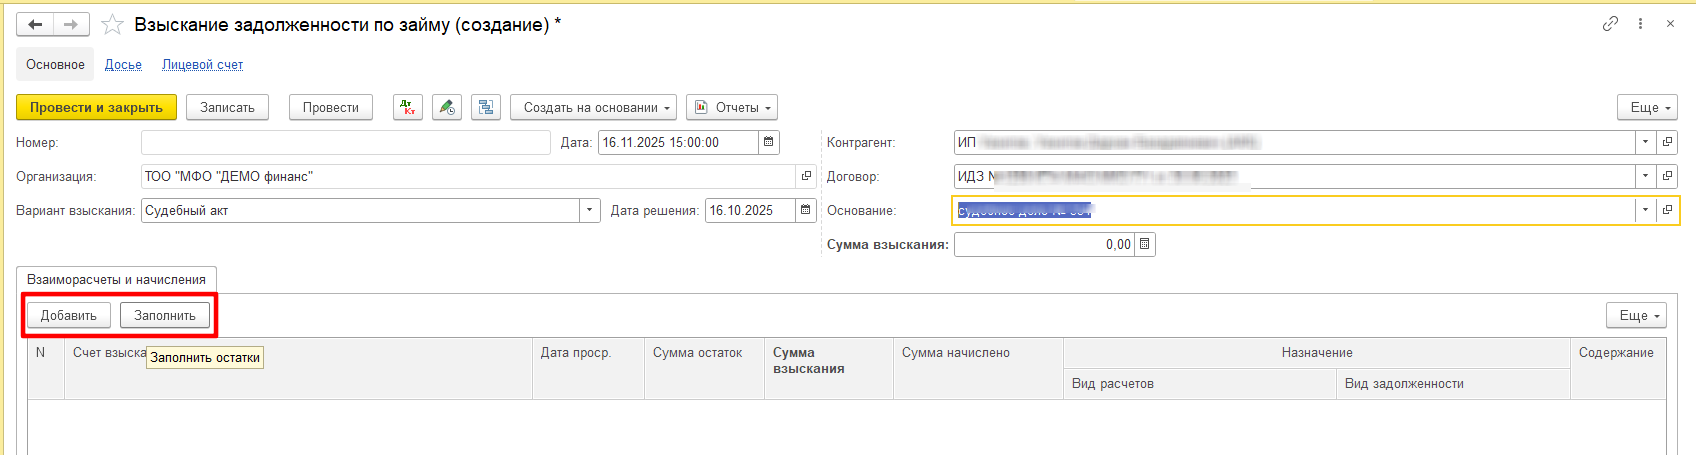Click the Организация field ТОО МФО ДЕМО финанс
This screenshot has height=455, width=1696.
(x=469, y=176)
